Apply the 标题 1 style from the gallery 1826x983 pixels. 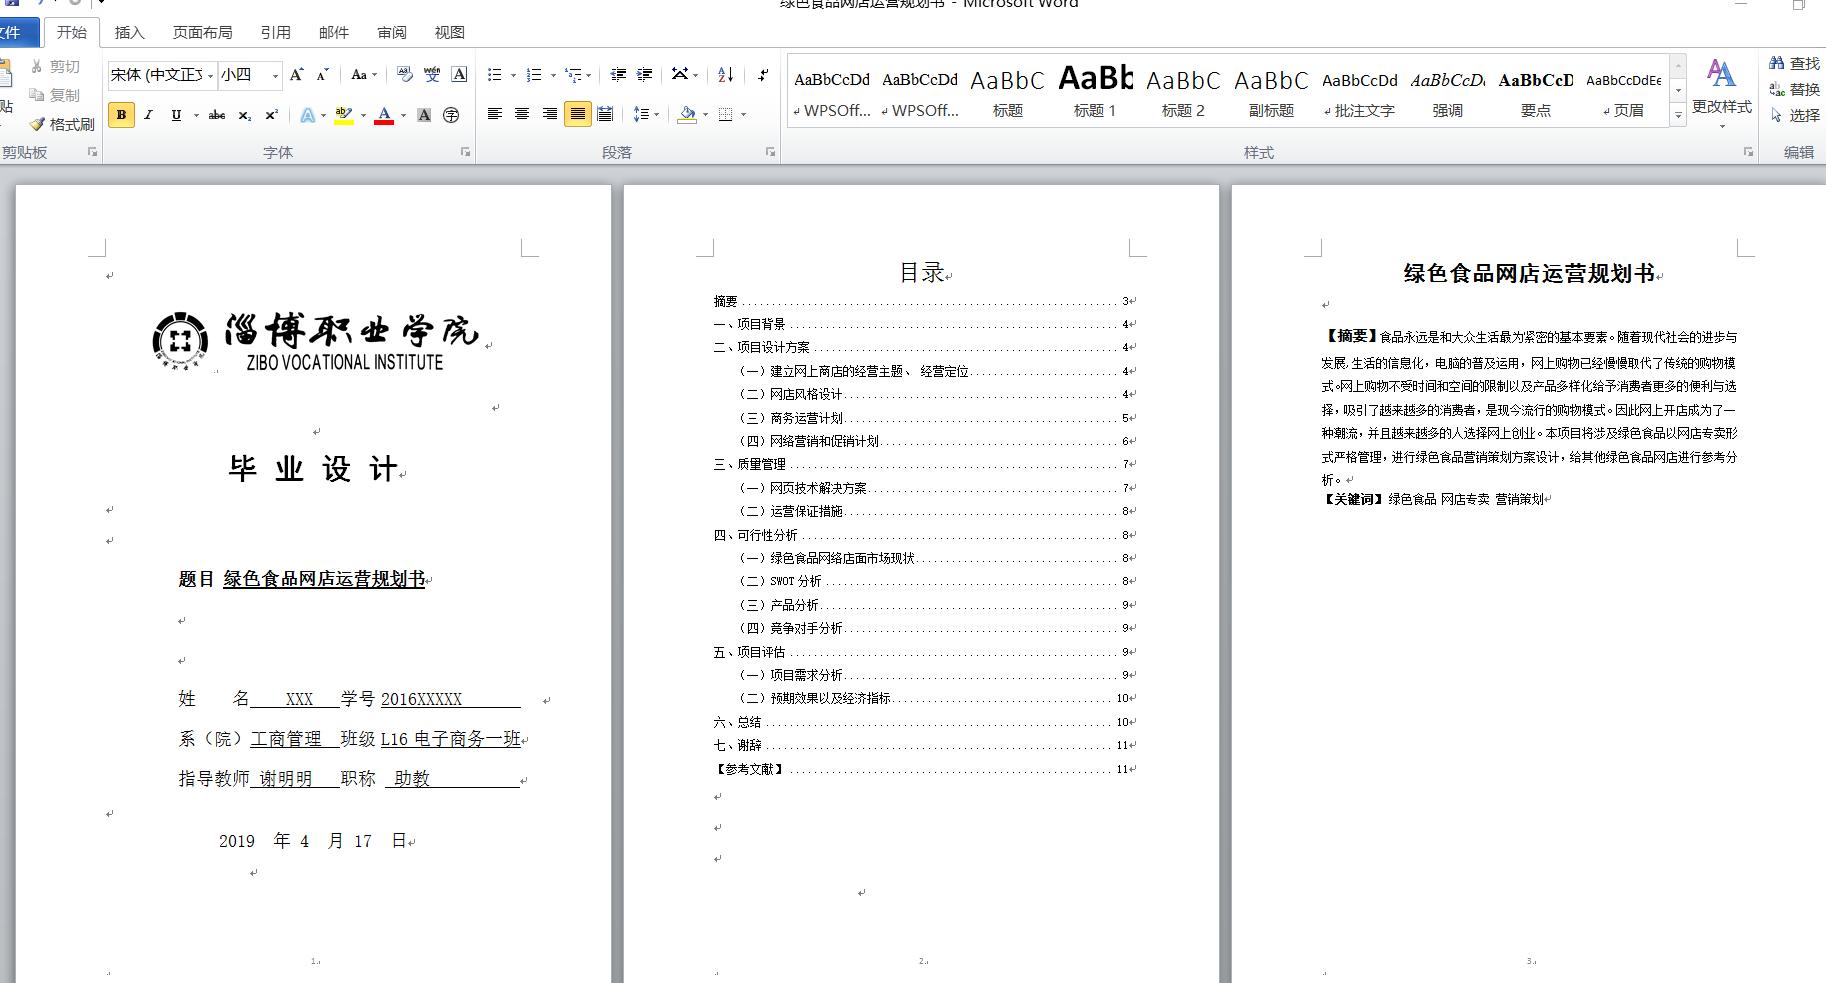[x=1096, y=90]
